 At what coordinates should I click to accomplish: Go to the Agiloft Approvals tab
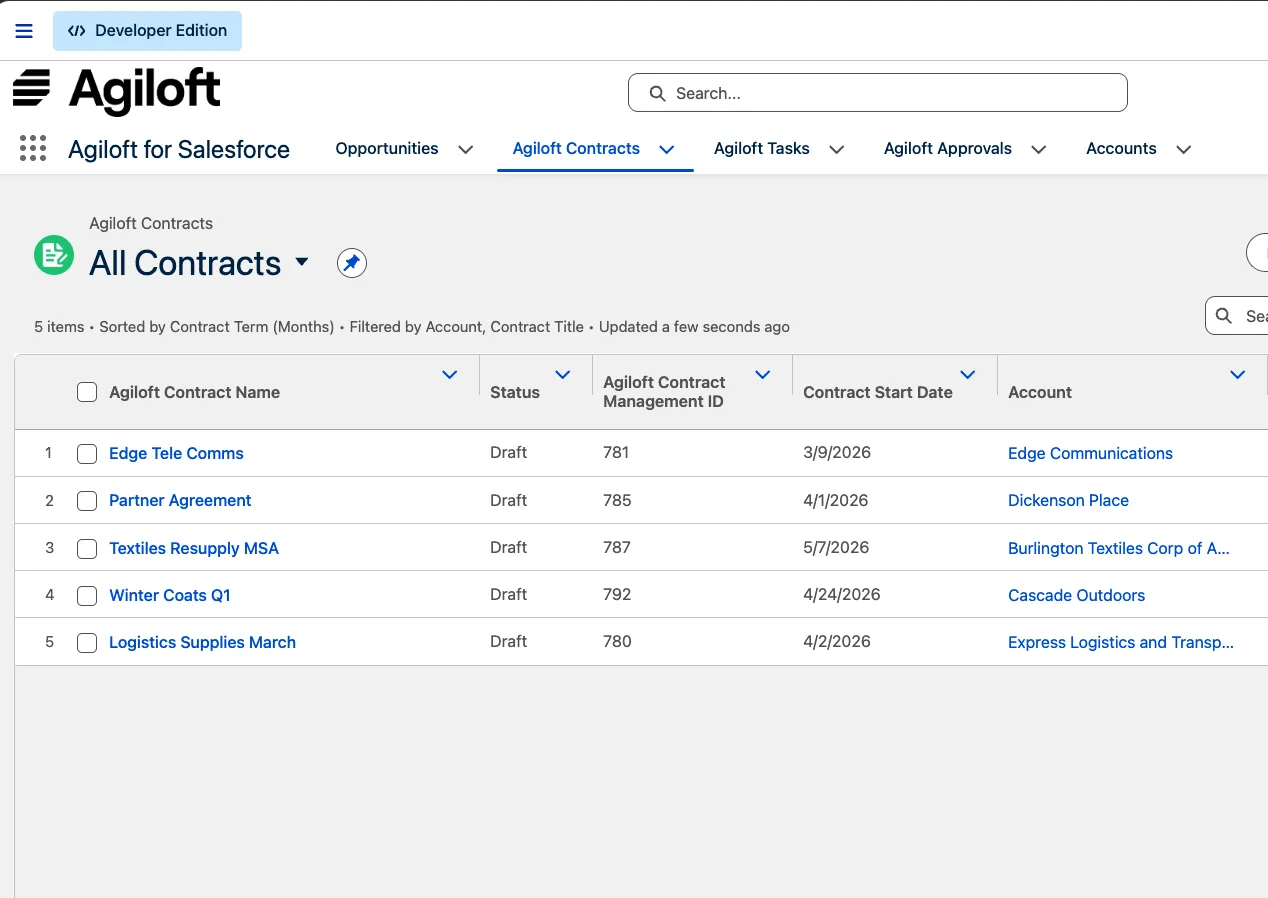(x=948, y=149)
